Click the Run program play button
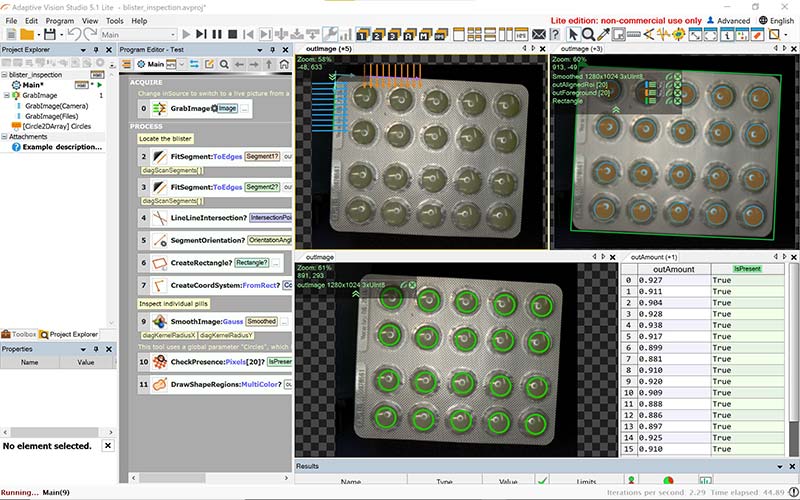The width and height of the screenshot is (800, 500). click(x=186, y=35)
